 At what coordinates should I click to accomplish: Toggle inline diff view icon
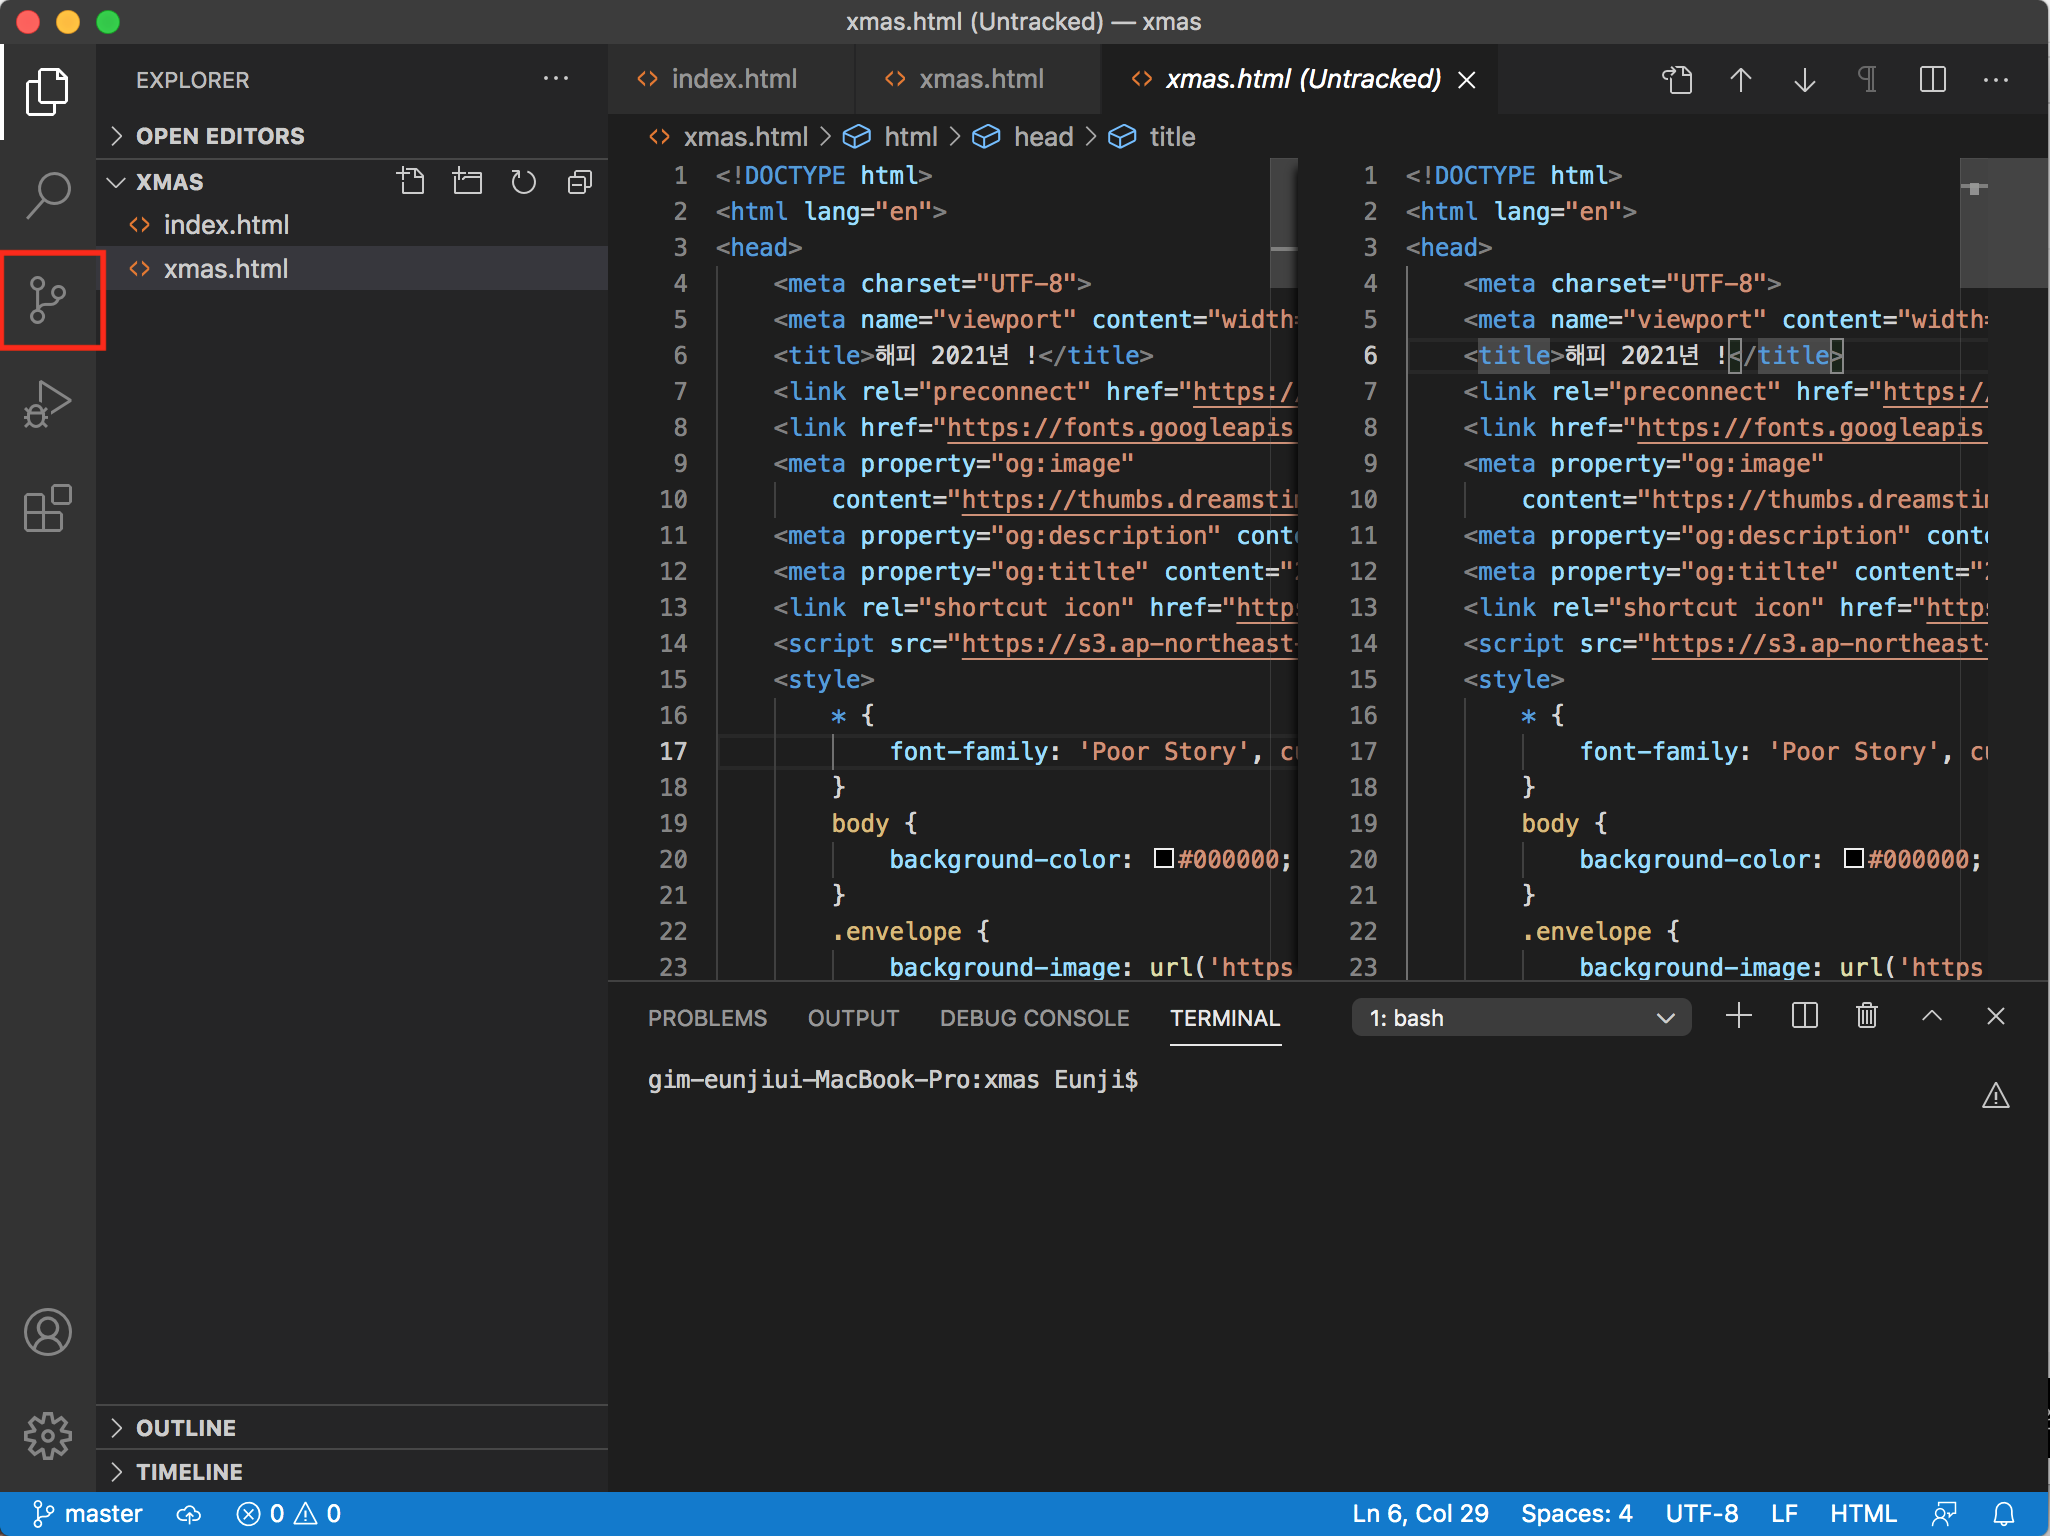pyautogui.click(x=1932, y=80)
